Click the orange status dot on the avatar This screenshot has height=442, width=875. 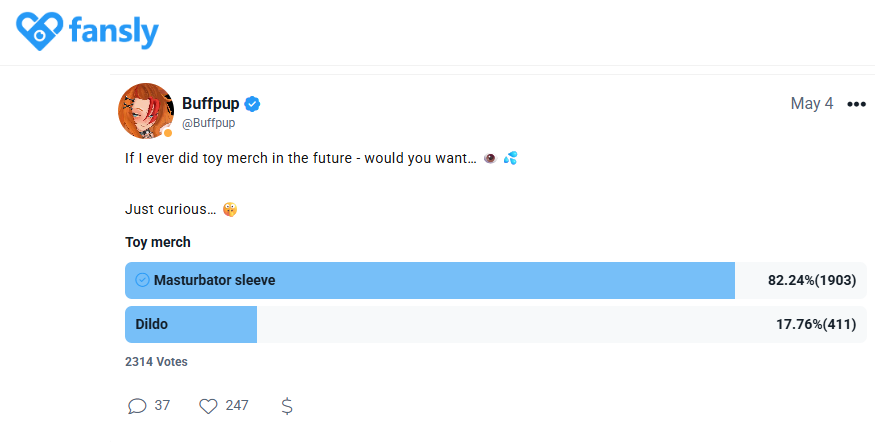168,133
